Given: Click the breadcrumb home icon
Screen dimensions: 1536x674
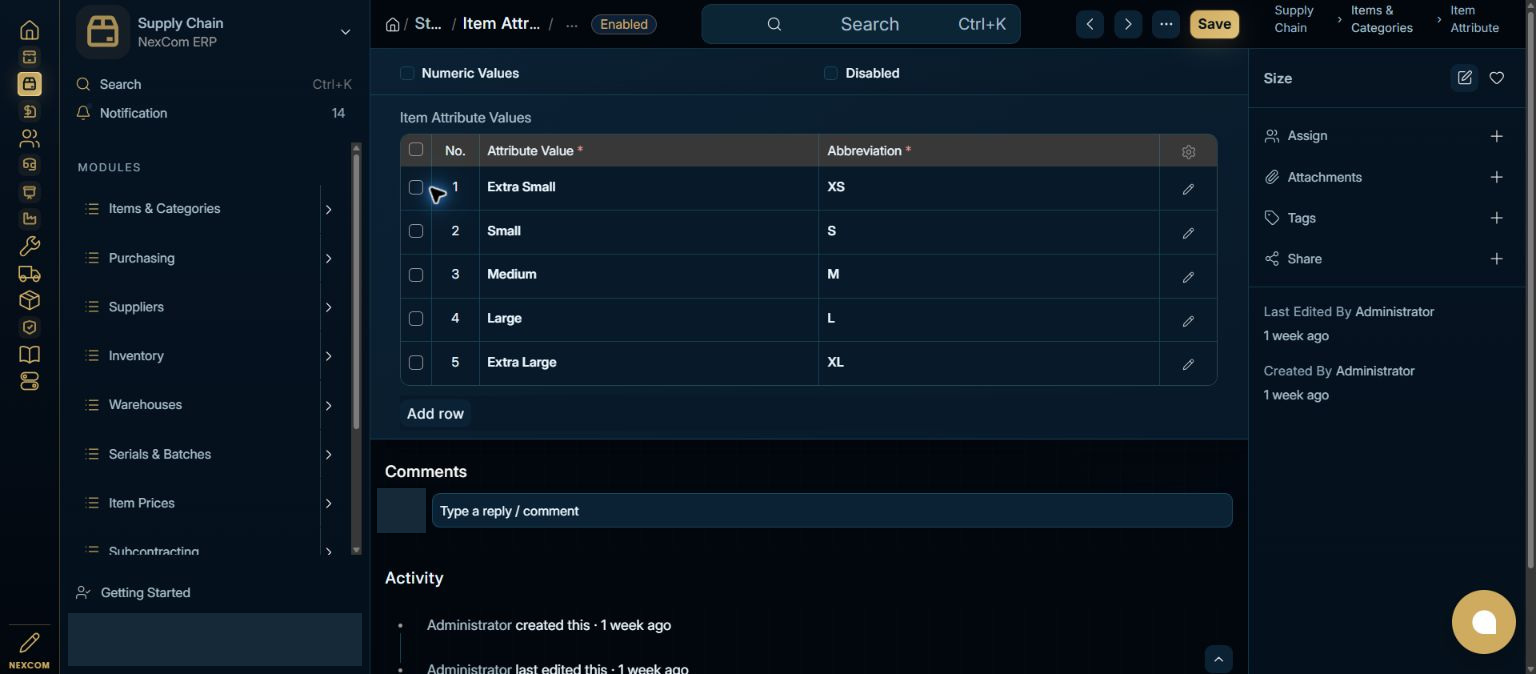Looking at the screenshot, I should 393,24.
